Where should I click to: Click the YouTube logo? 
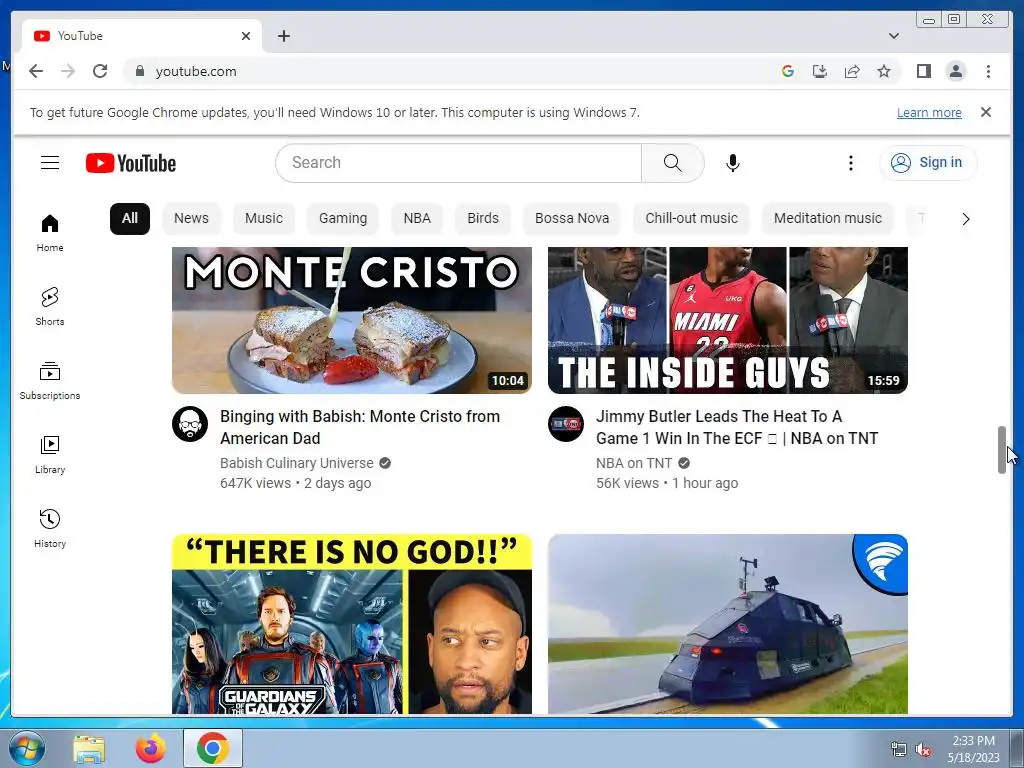[x=131, y=163]
